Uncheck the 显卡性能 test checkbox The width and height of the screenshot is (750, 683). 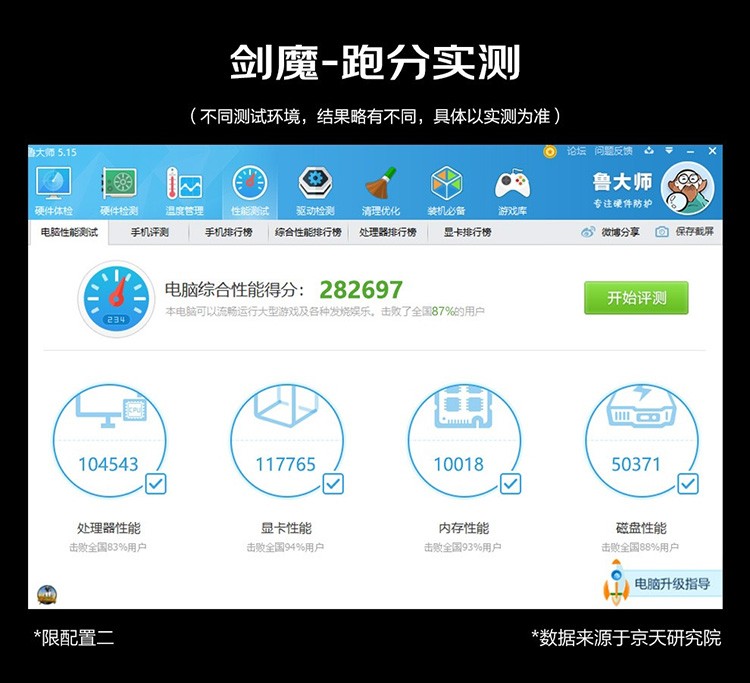click(333, 484)
